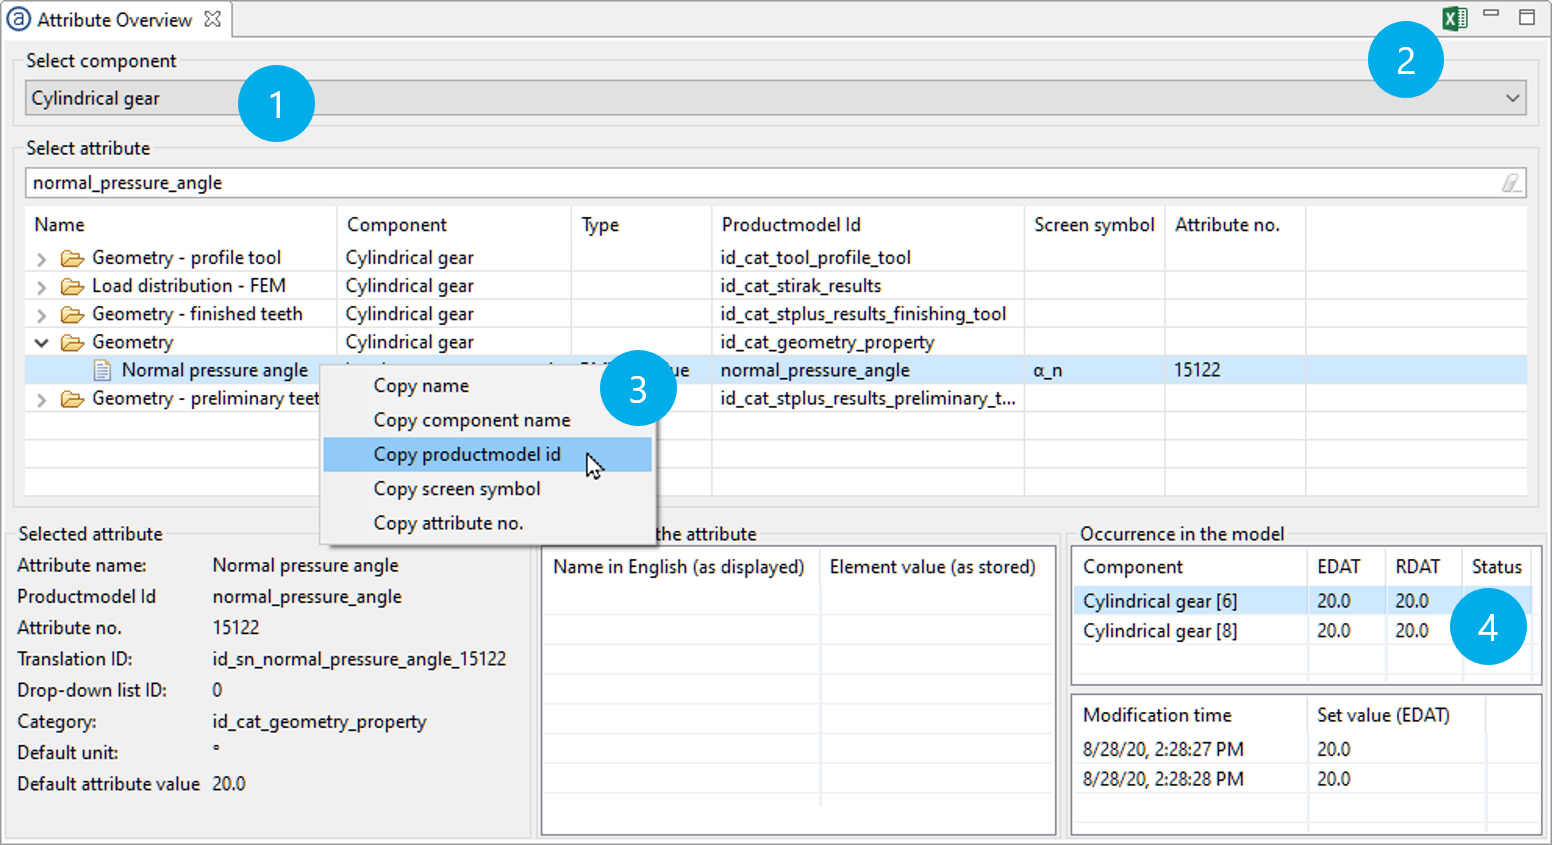This screenshot has width=1552, height=845.
Task: Choose Copy screen symbol menu entry
Action: 457,489
